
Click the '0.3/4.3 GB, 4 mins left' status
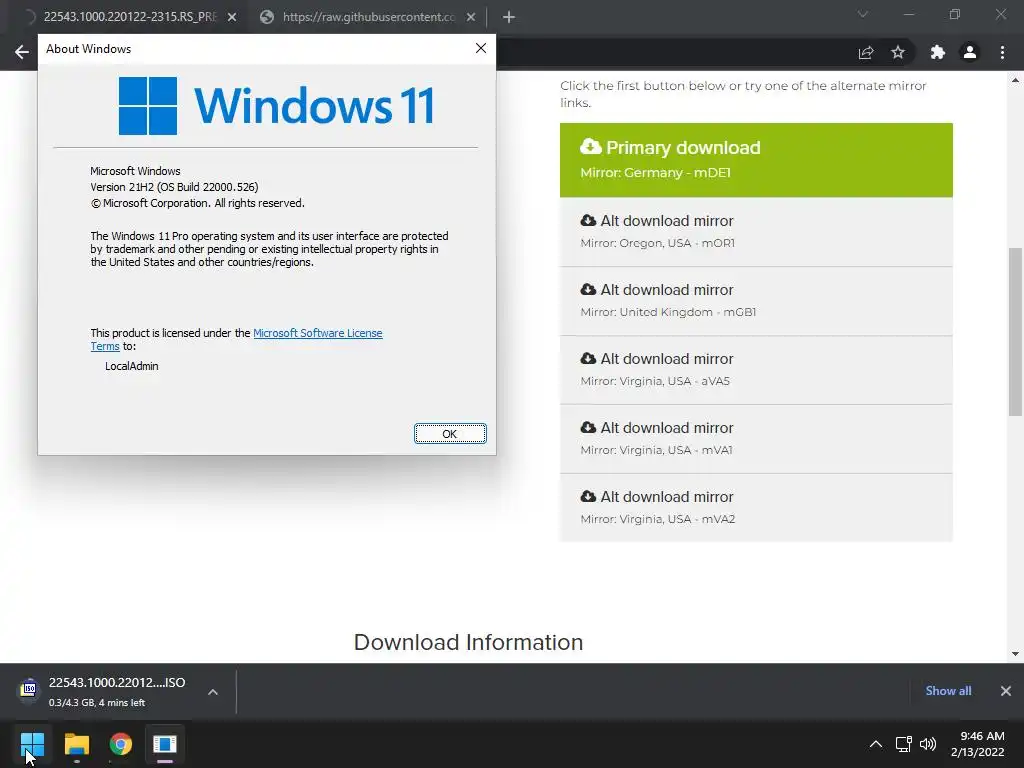click(97, 703)
